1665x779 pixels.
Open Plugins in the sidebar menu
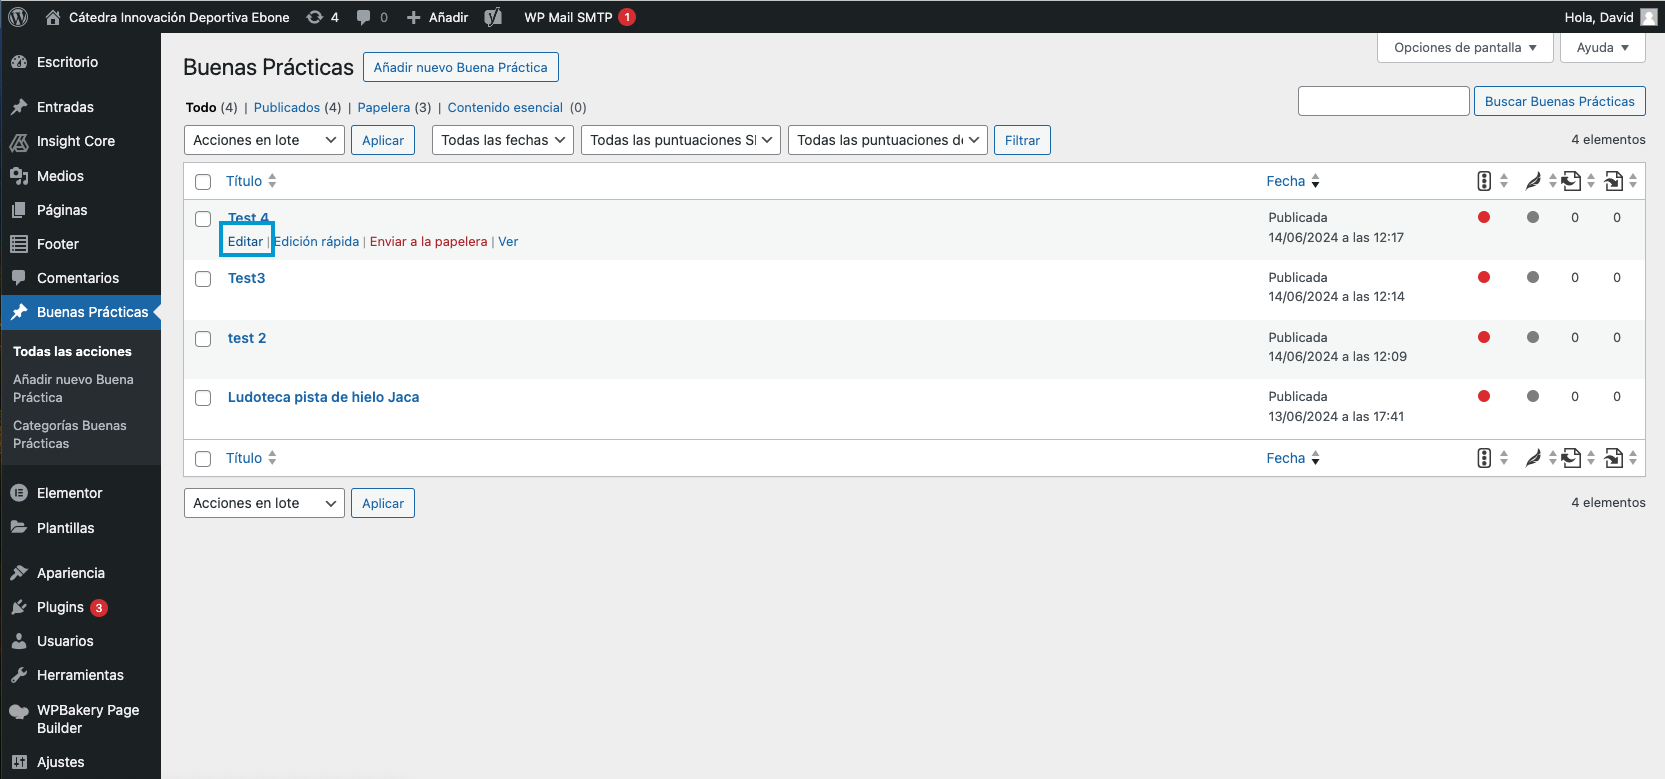click(x=60, y=607)
